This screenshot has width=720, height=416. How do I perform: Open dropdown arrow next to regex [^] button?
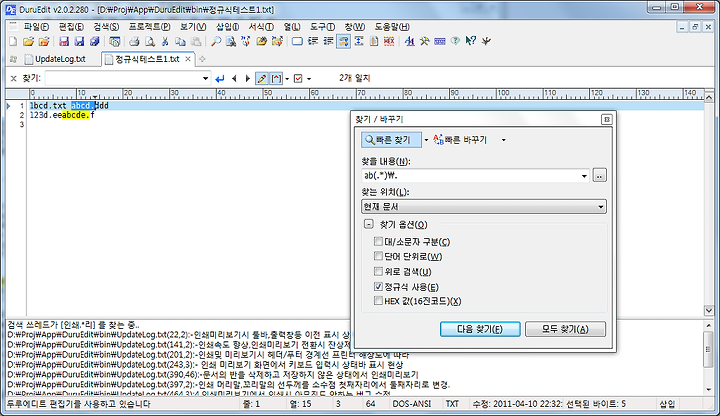pos(287,79)
